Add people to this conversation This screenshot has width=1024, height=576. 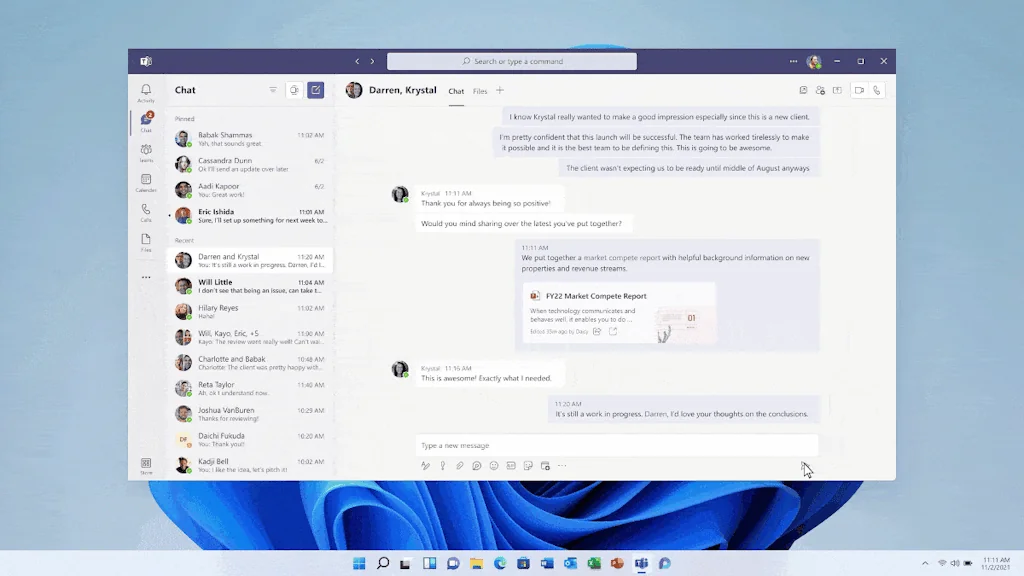(x=820, y=91)
